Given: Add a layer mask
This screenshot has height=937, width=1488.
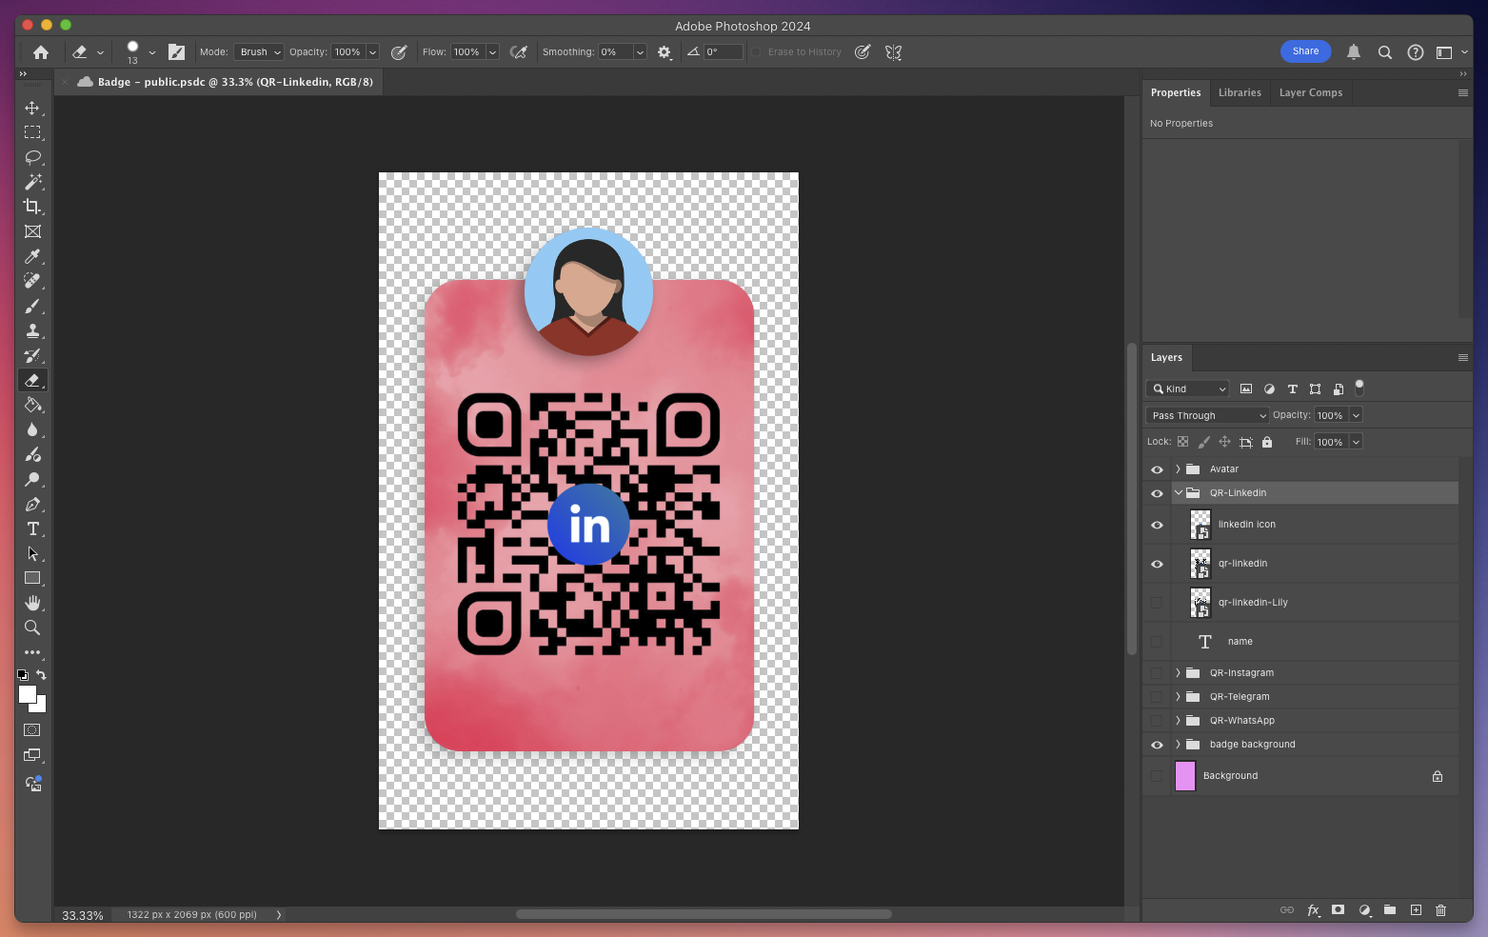Looking at the screenshot, I should click(x=1338, y=910).
